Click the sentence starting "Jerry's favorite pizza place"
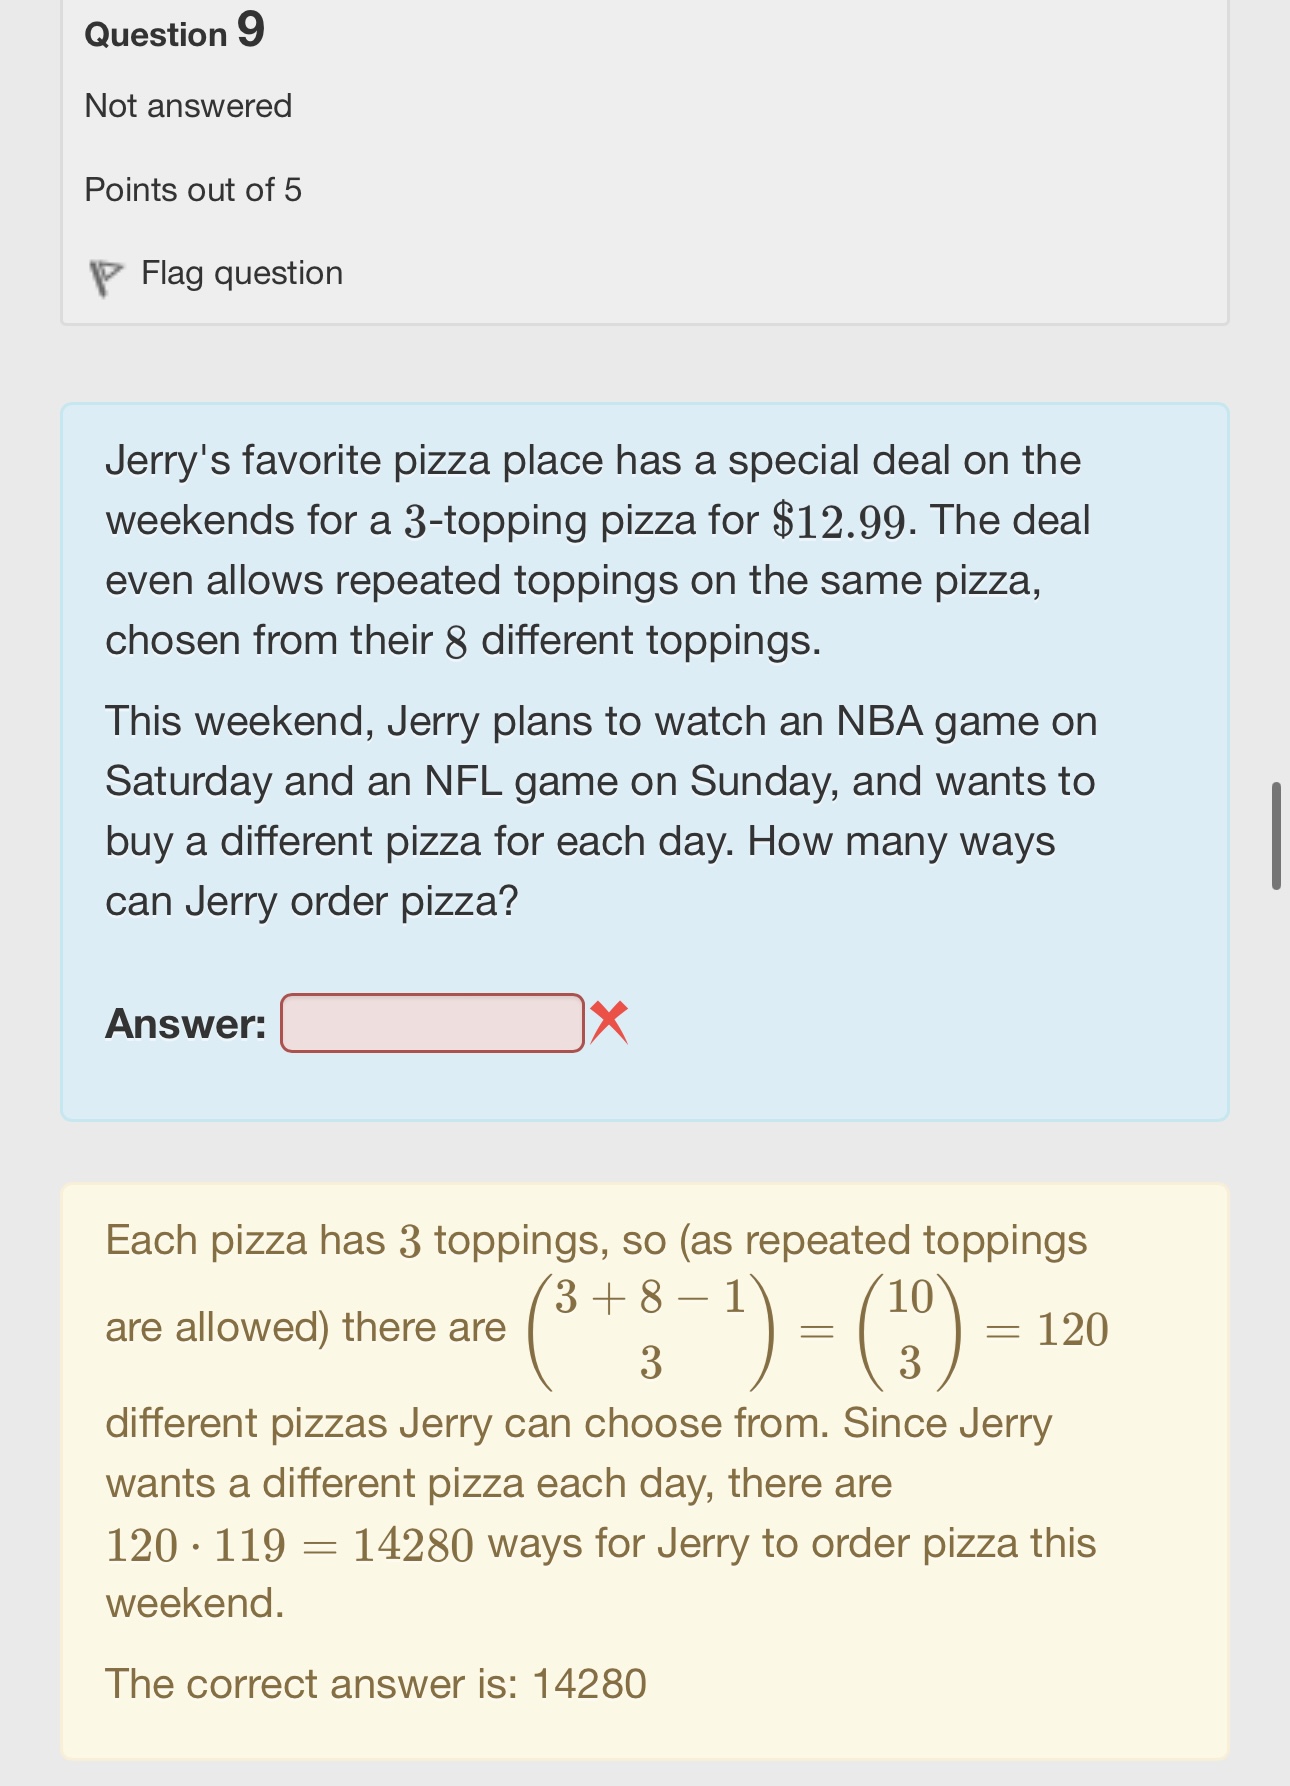 (592, 461)
